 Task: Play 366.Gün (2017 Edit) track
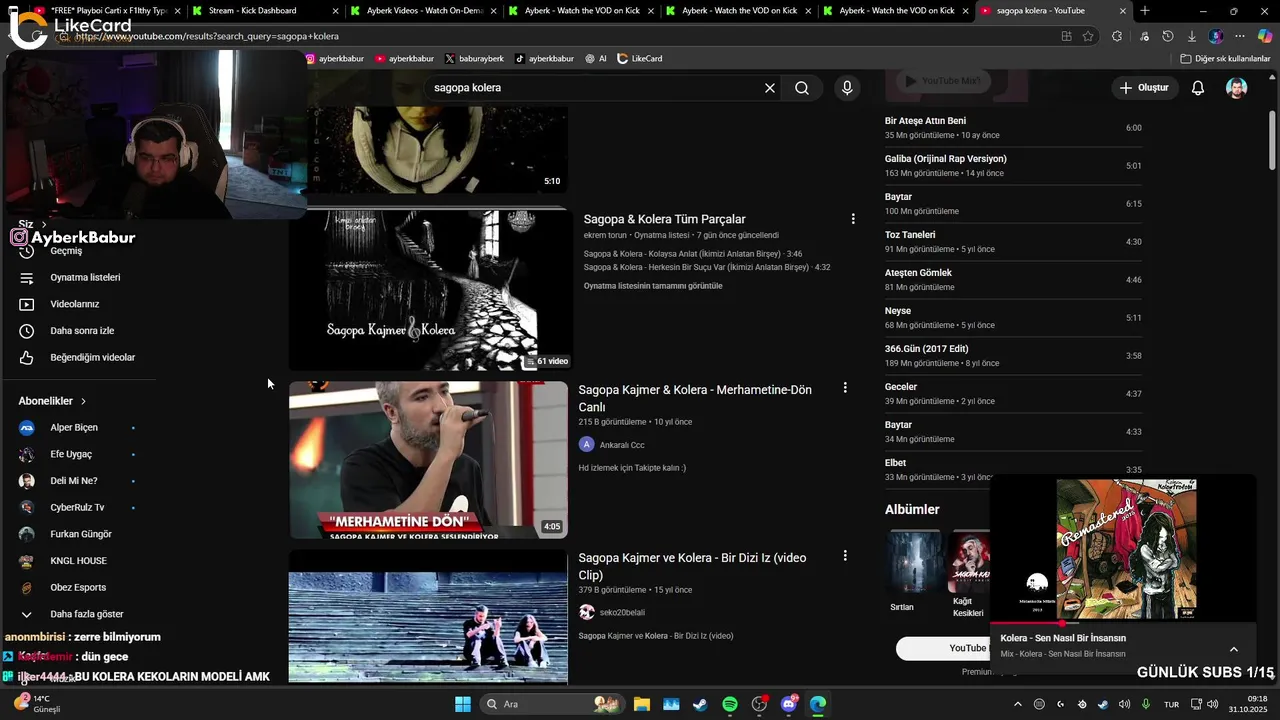(1013, 356)
